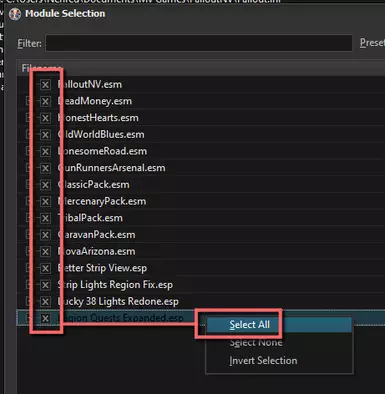Expand the DeadMoney.esm tree node
Image resolution: width=385 pixels, height=394 pixels.
[x=28, y=101]
